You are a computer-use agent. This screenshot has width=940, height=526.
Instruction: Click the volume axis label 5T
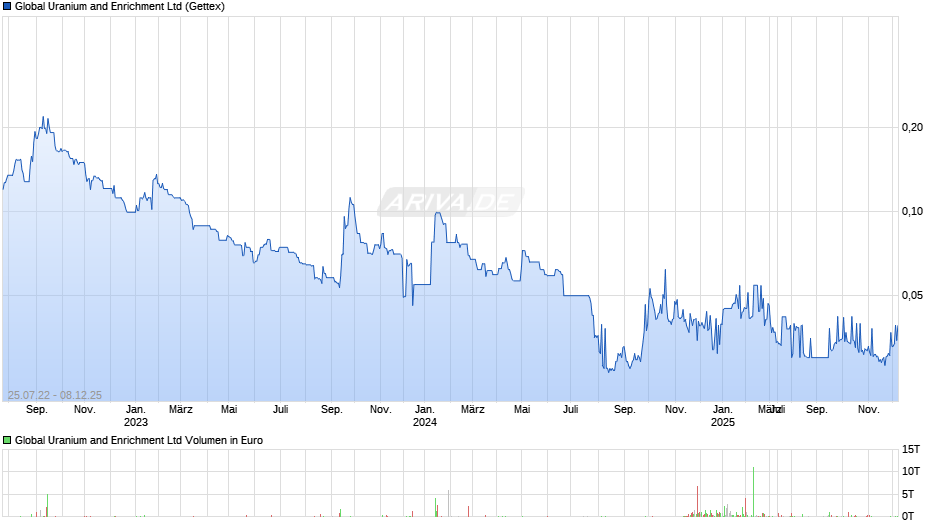tap(908, 494)
